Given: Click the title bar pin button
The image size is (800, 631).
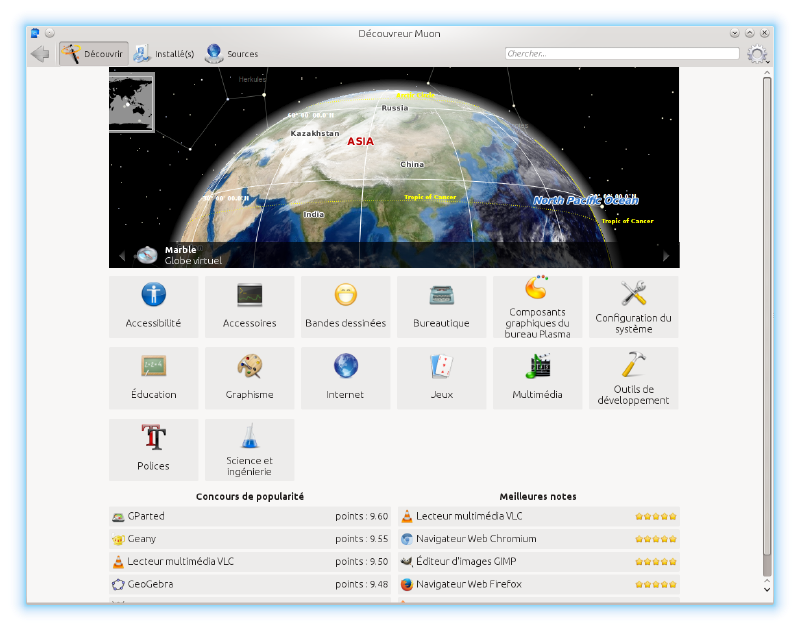Looking at the screenshot, I should point(50,33).
